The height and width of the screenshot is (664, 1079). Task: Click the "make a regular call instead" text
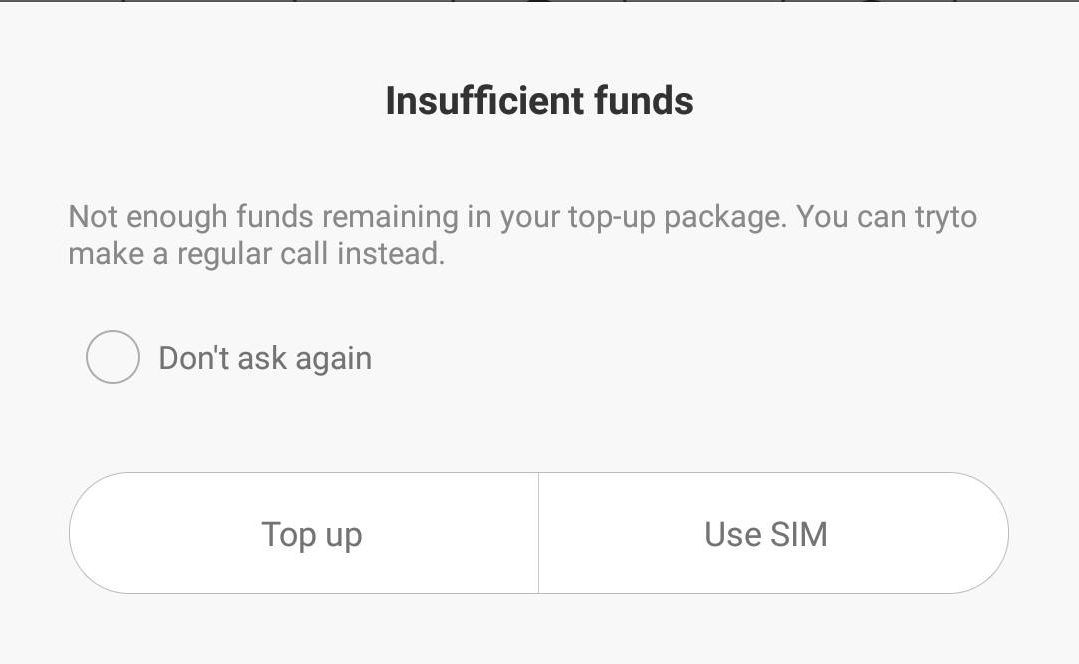click(256, 254)
